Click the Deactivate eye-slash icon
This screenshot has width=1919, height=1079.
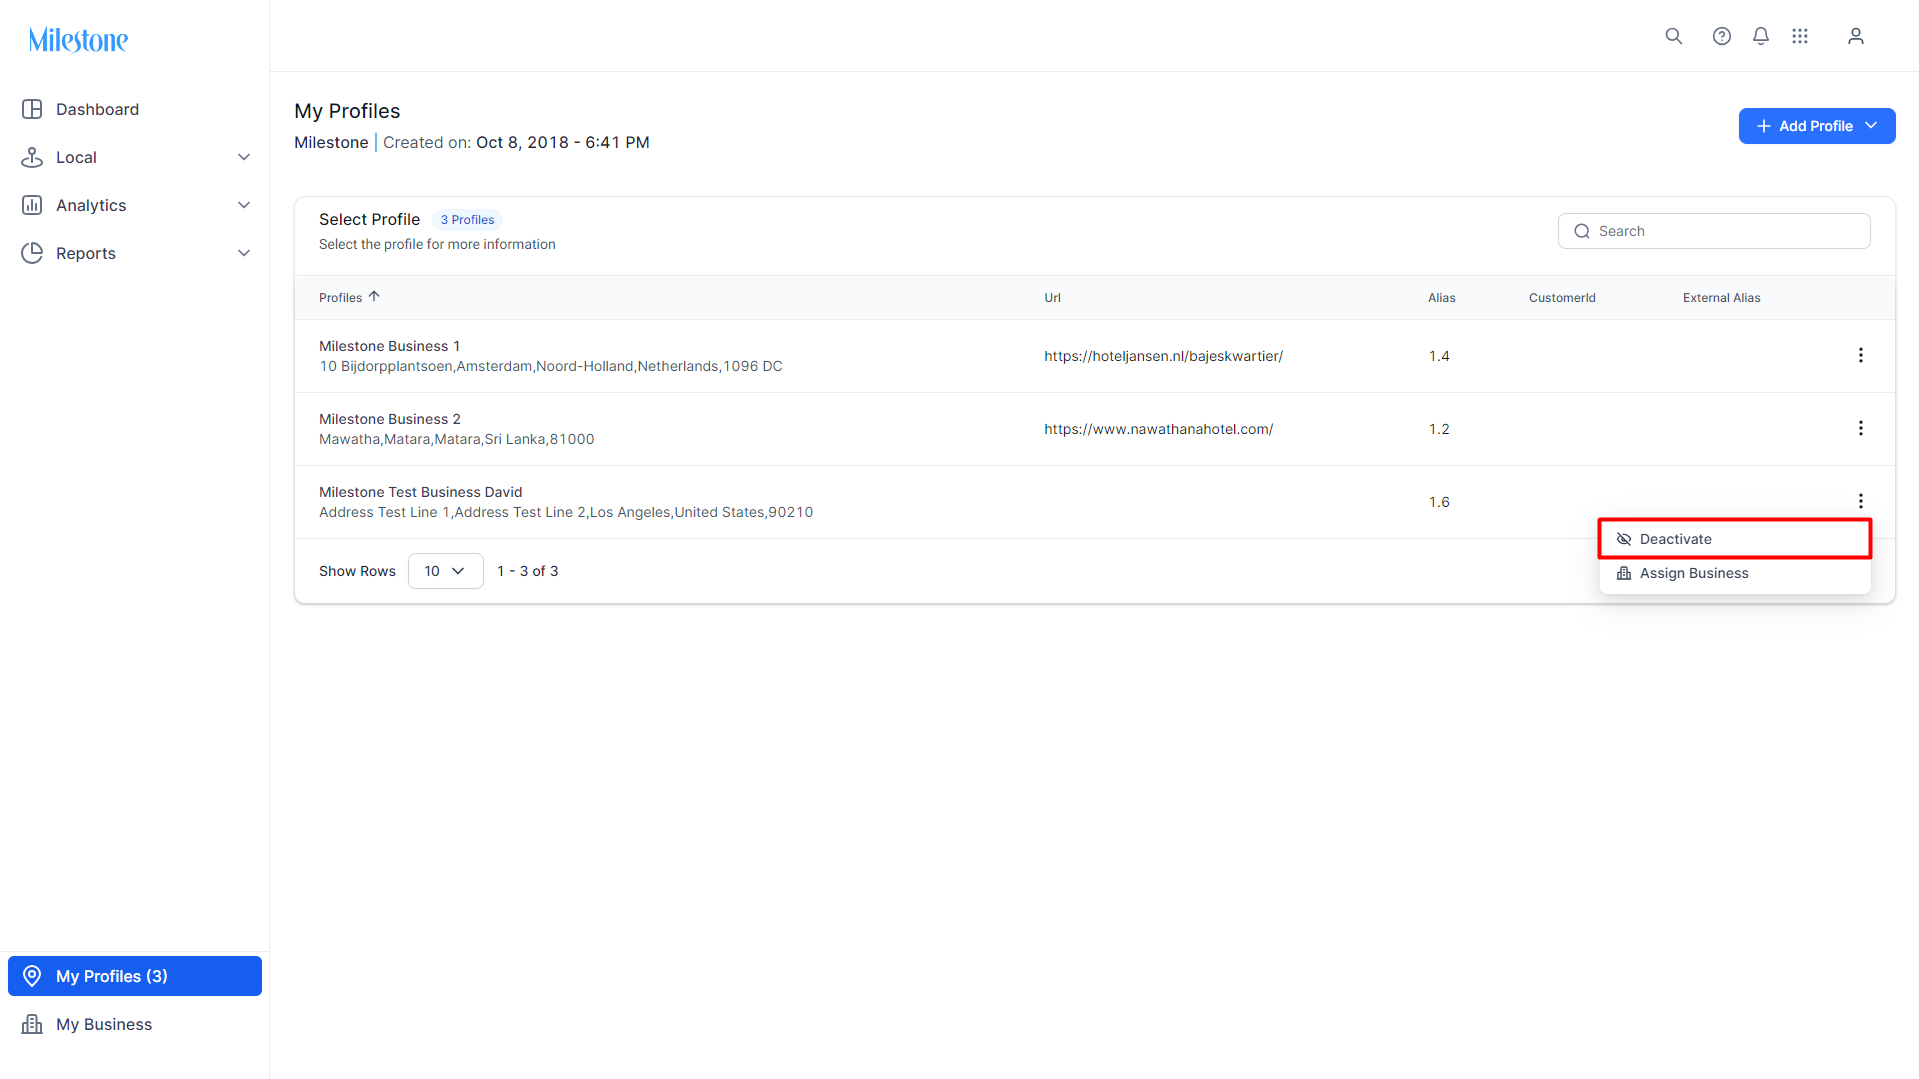coord(1624,539)
